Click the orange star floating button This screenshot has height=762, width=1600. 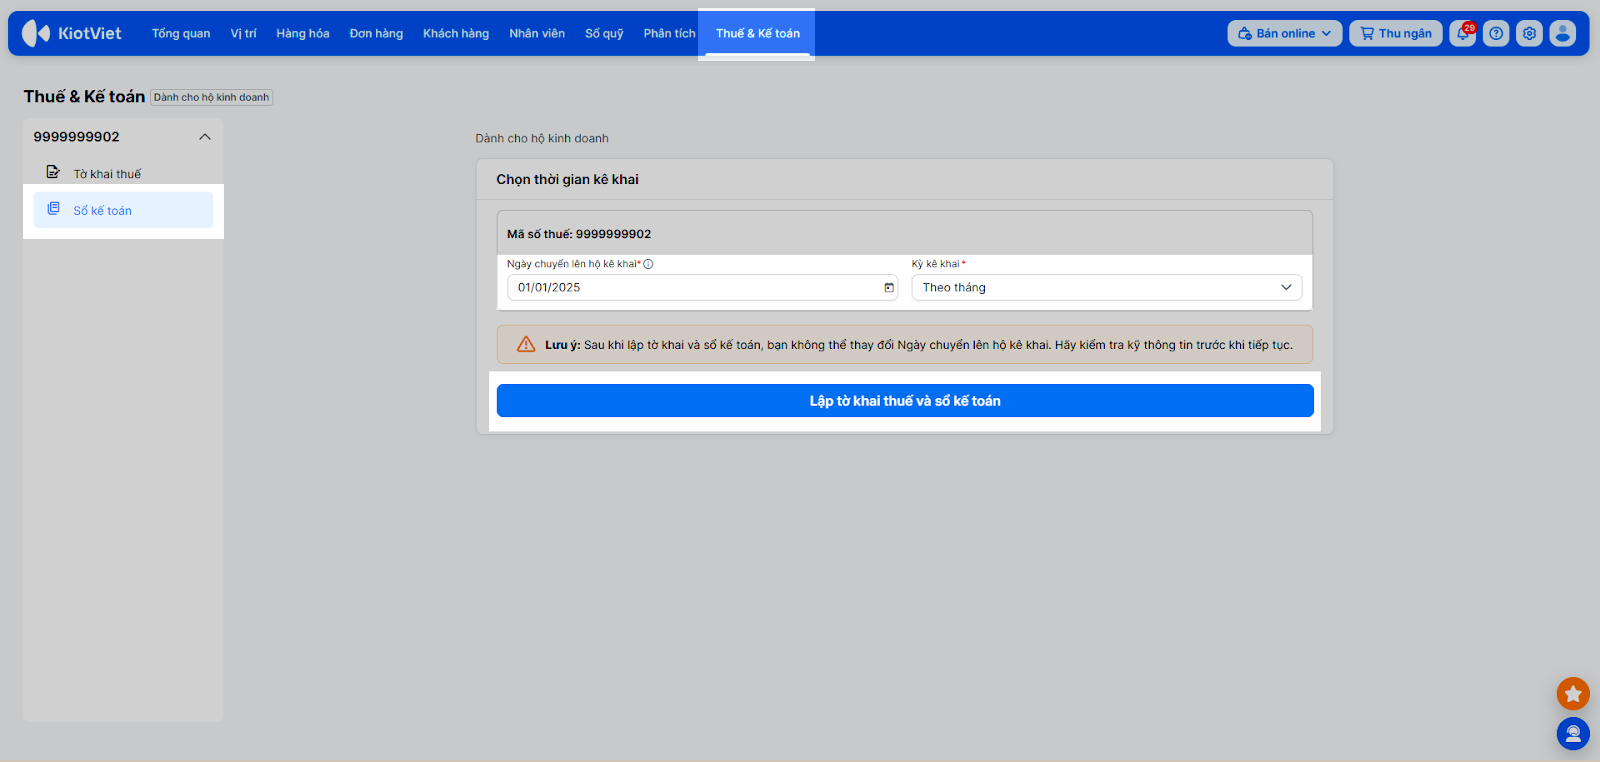click(x=1573, y=693)
